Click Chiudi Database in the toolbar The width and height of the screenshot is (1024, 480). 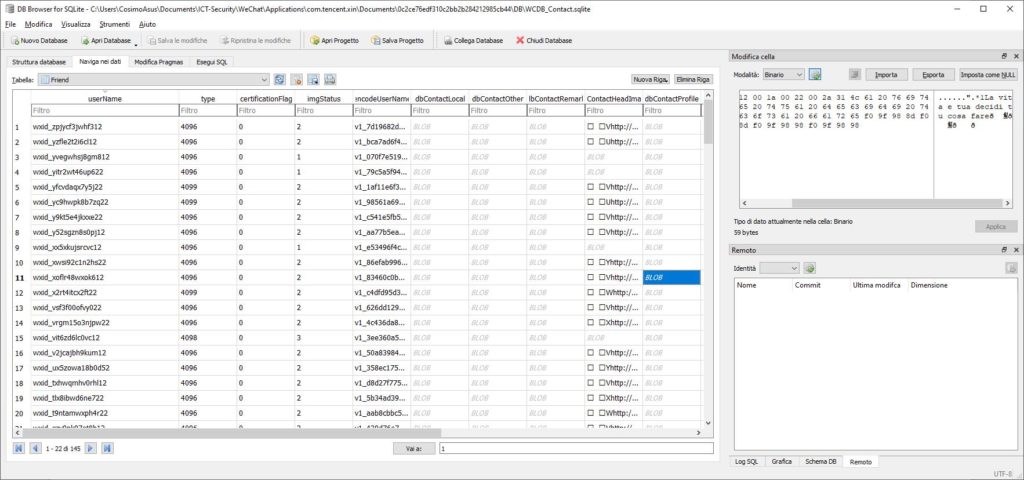click(544, 40)
